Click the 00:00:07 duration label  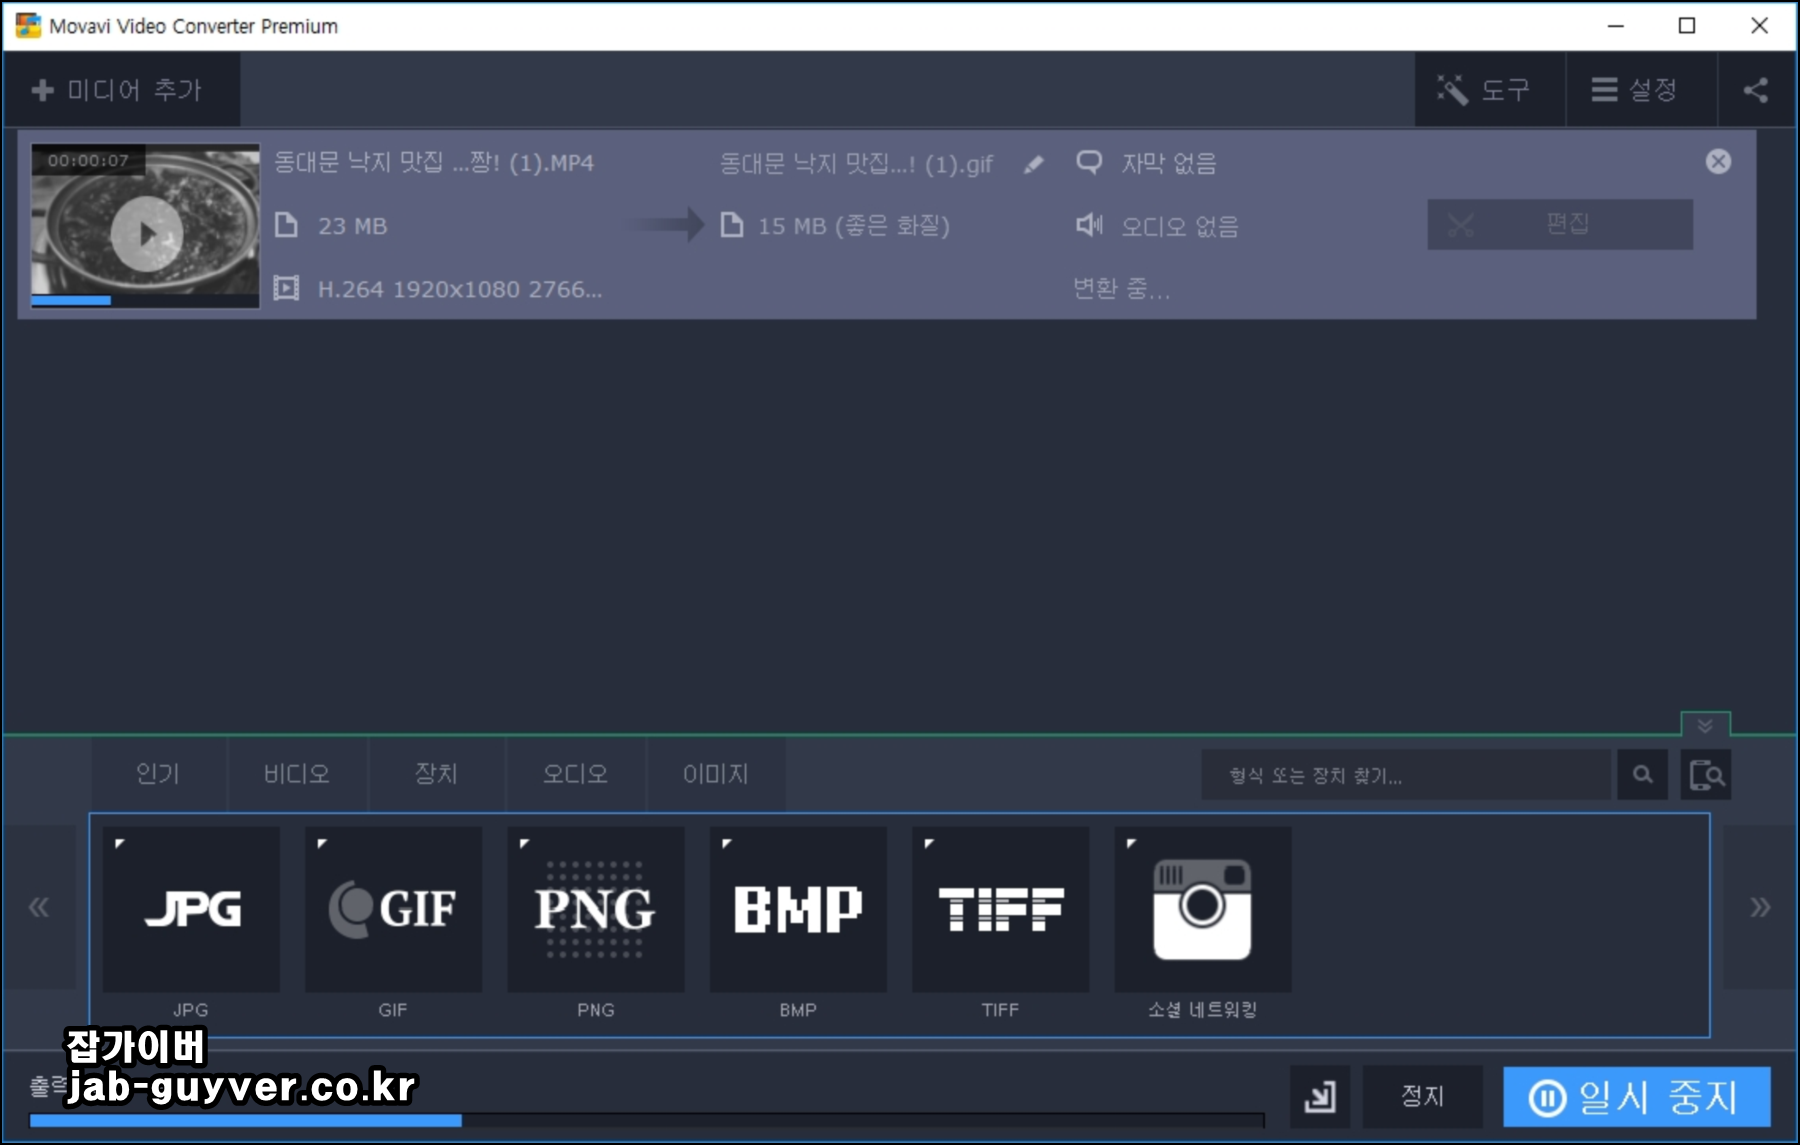click(88, 160)
